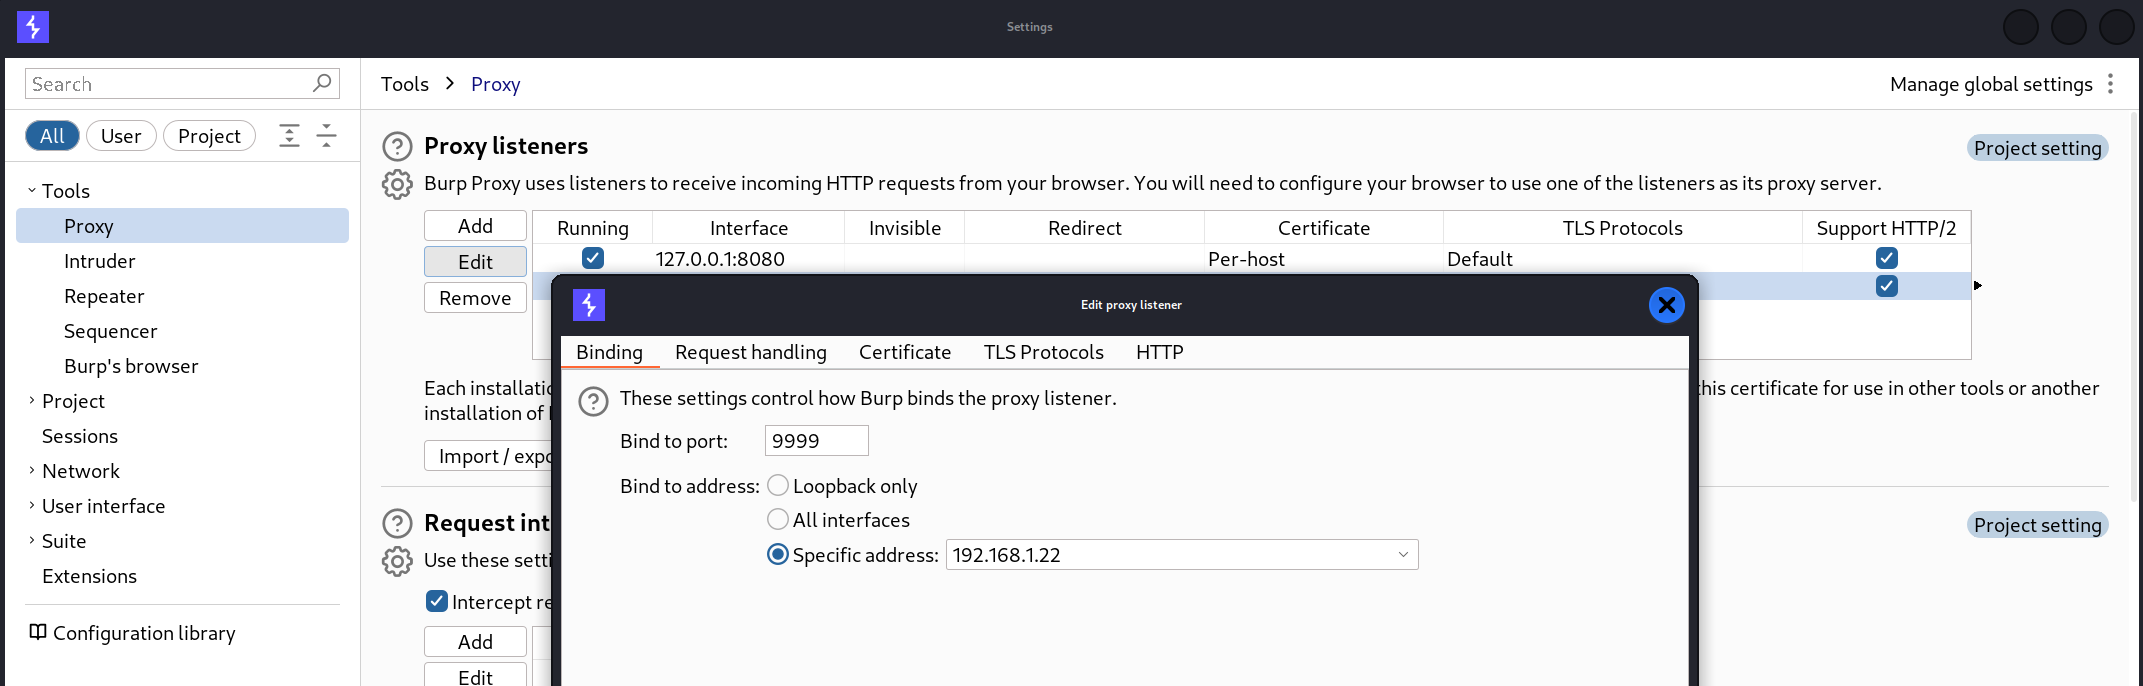Viewport: 2143px width, 686px height.
Task: Expand the Project tree node
Action: tap(32, 400)
